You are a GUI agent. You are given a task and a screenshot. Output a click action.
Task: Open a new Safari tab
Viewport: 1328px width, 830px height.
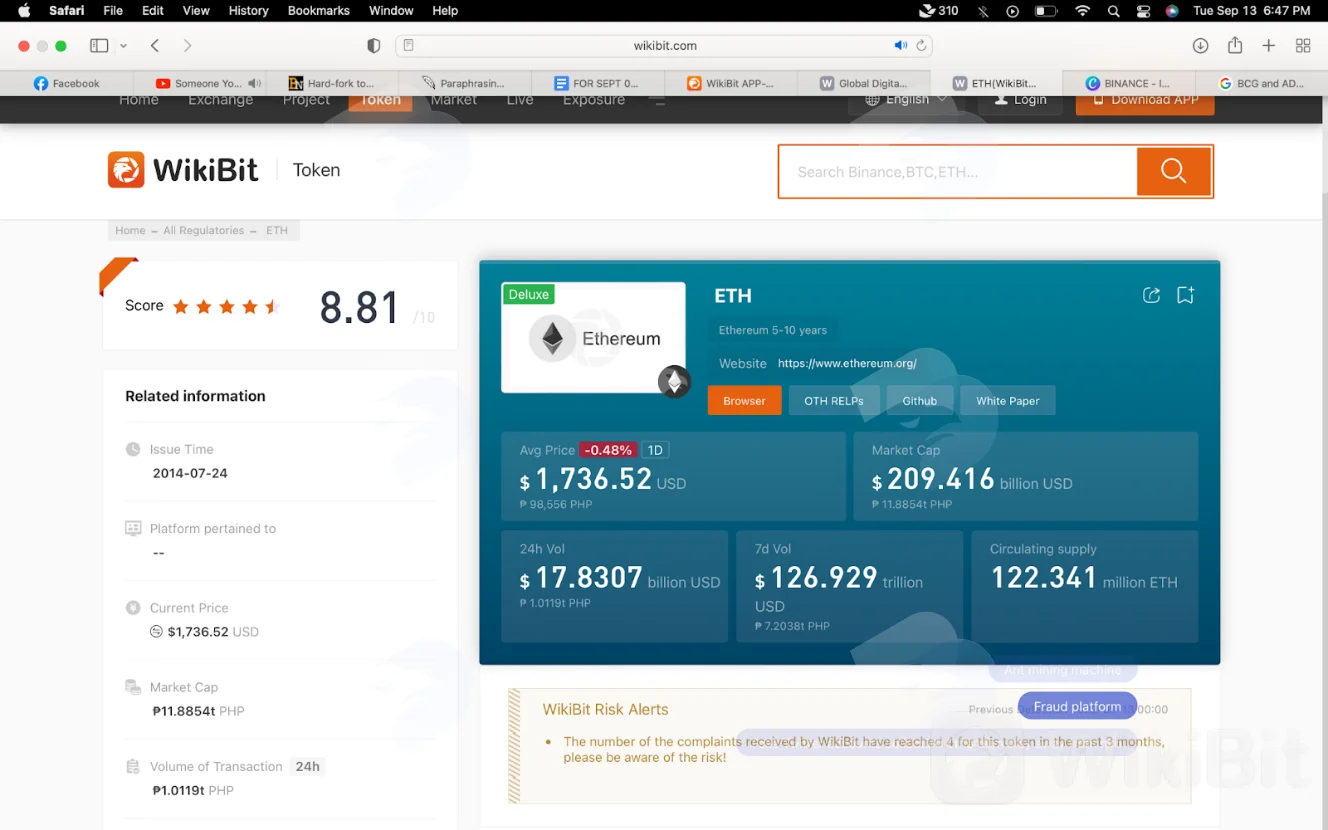(1268, 45)
